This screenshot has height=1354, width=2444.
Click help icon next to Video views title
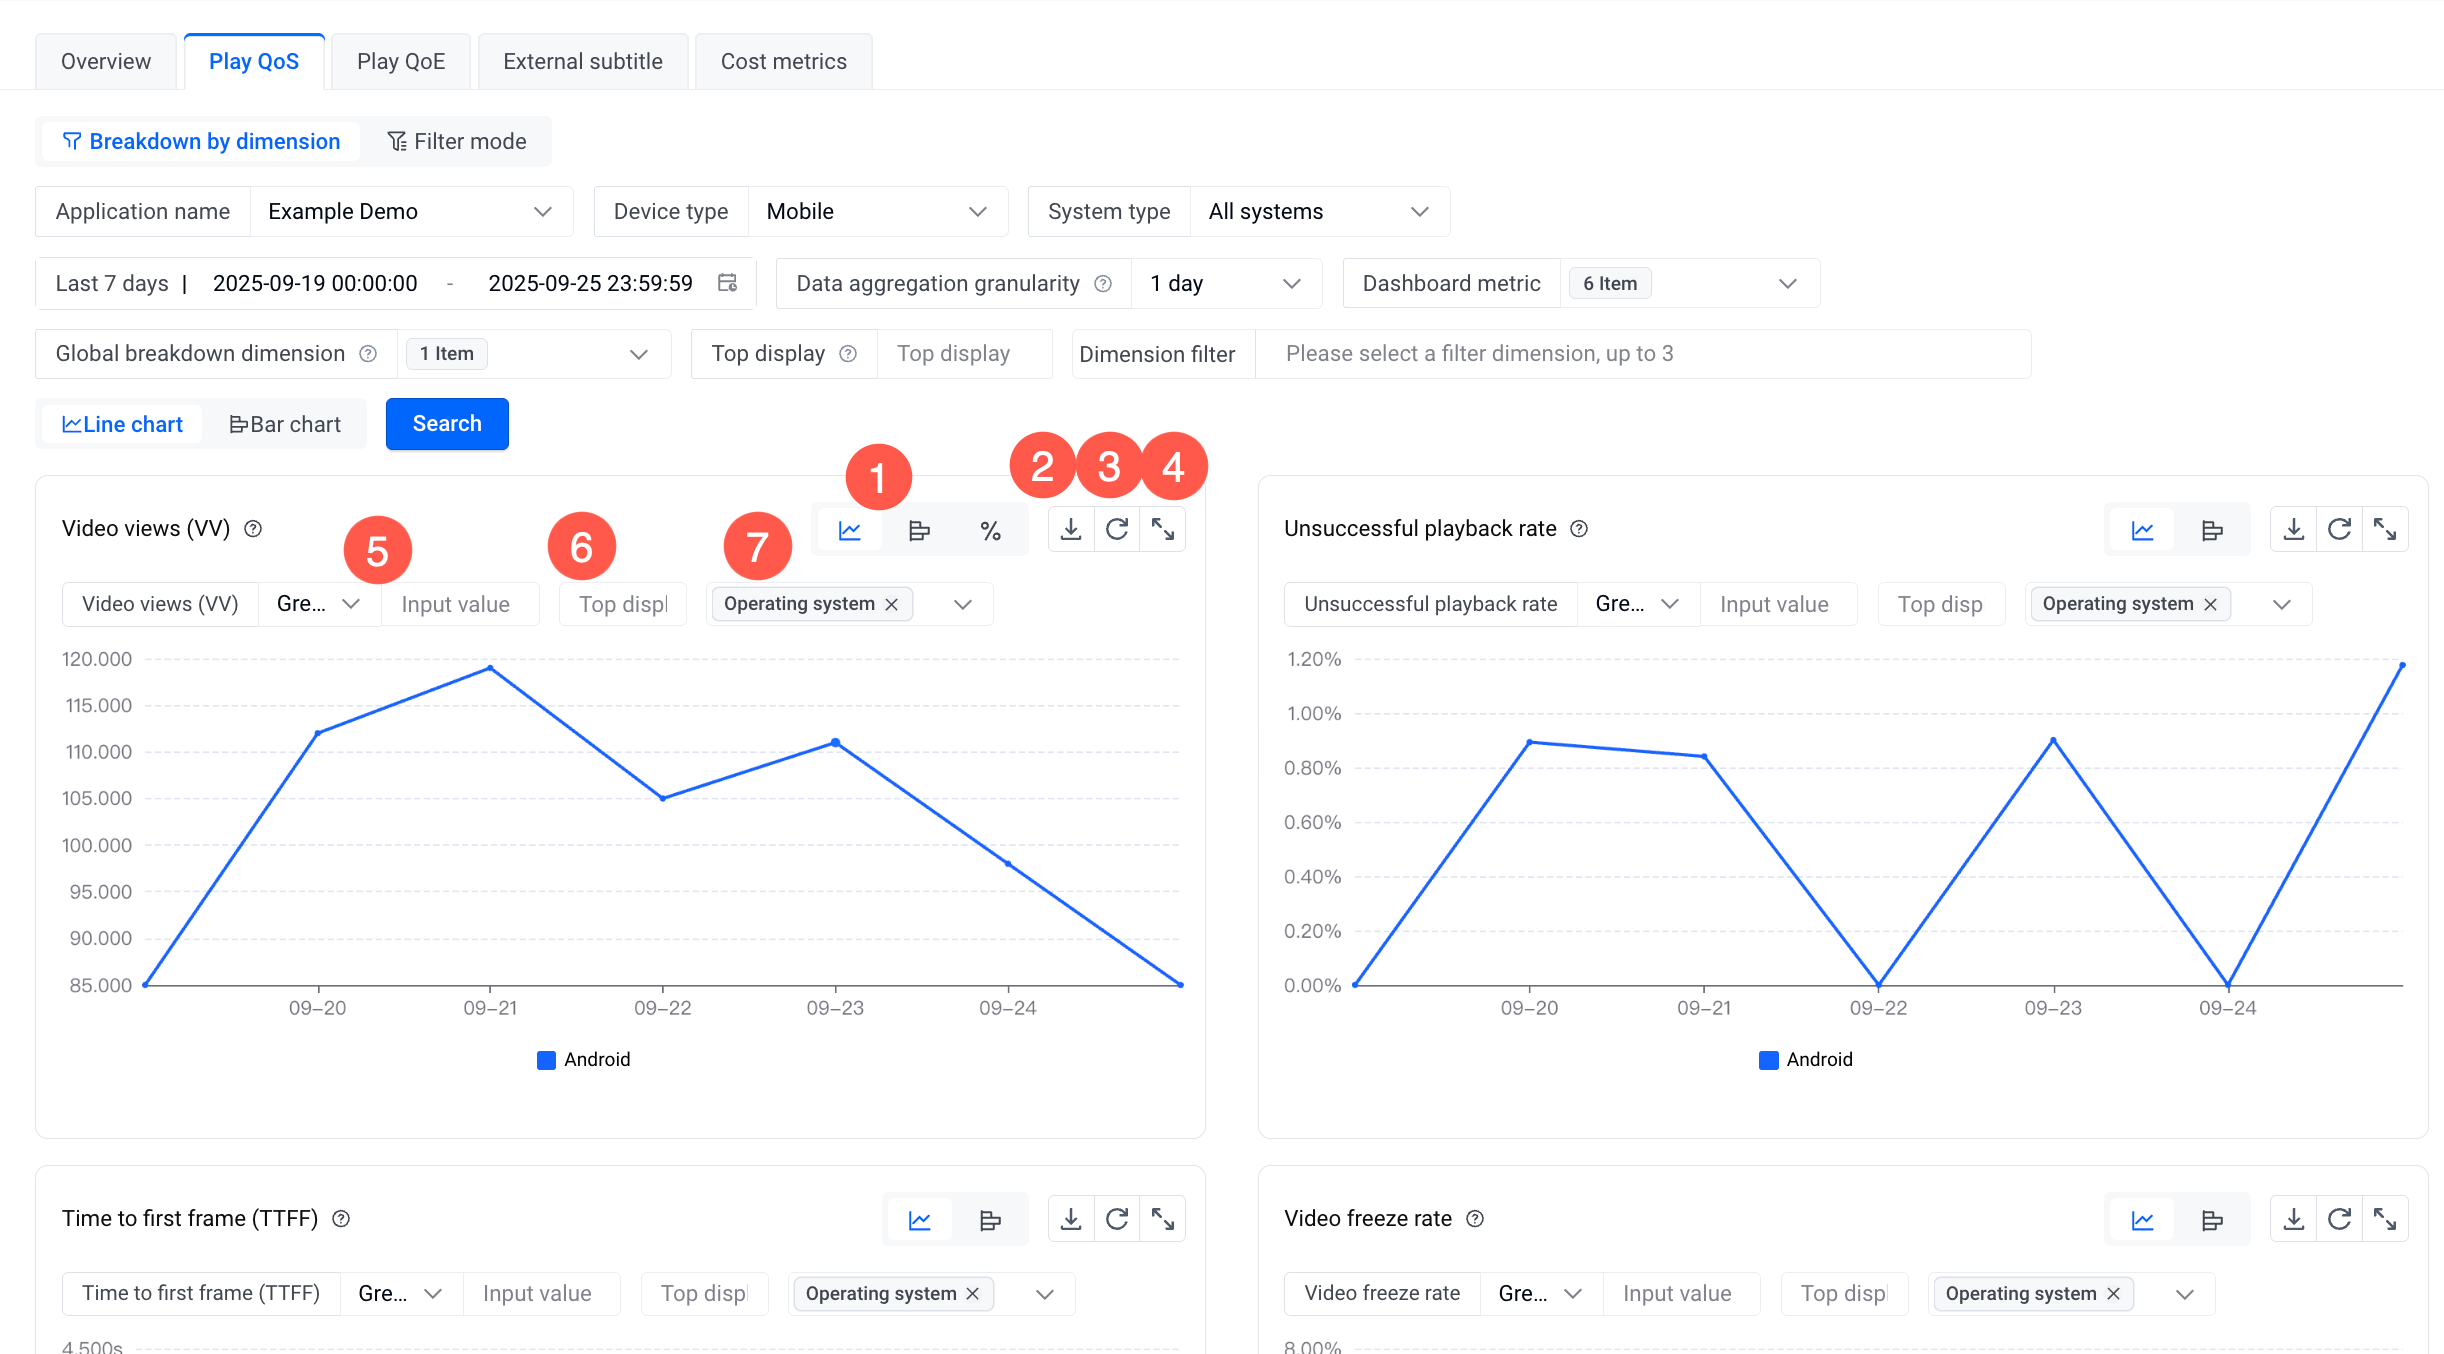pos(254,529)
